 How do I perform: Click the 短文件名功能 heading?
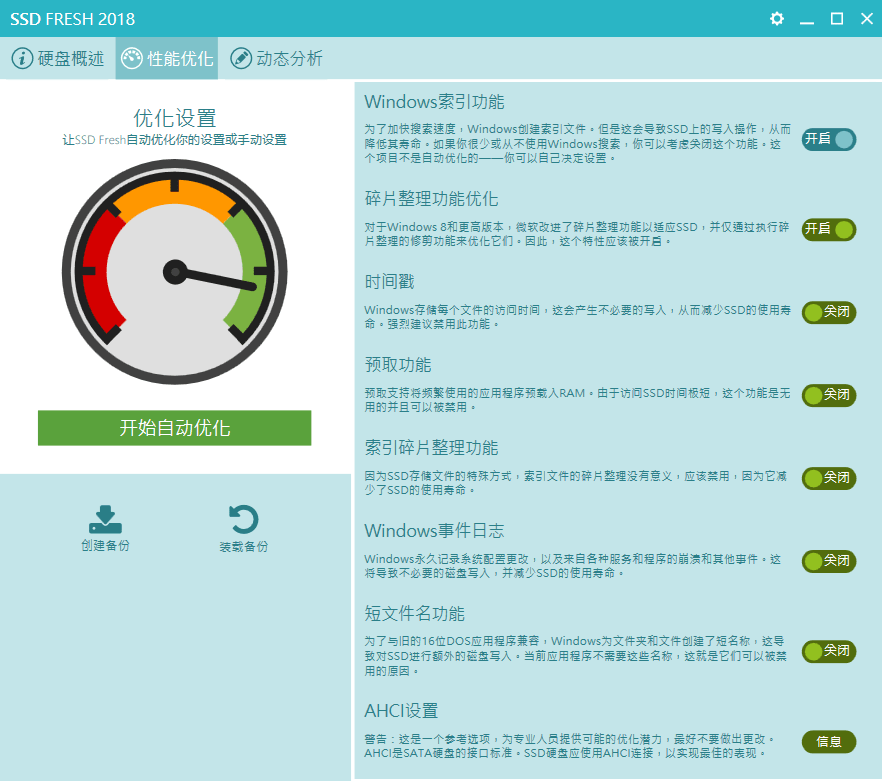pyautogui.click(x=415, y=613)
